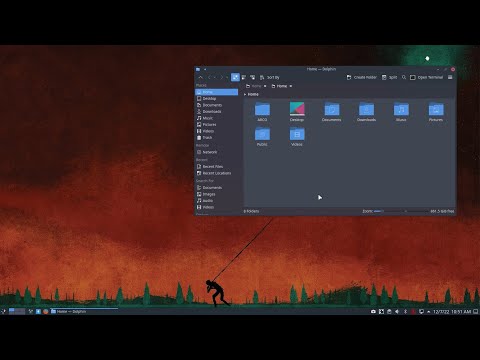The width and height of the screenshot is (480, 360).
Task: Select Videos under Places
Action: [216, 131]
